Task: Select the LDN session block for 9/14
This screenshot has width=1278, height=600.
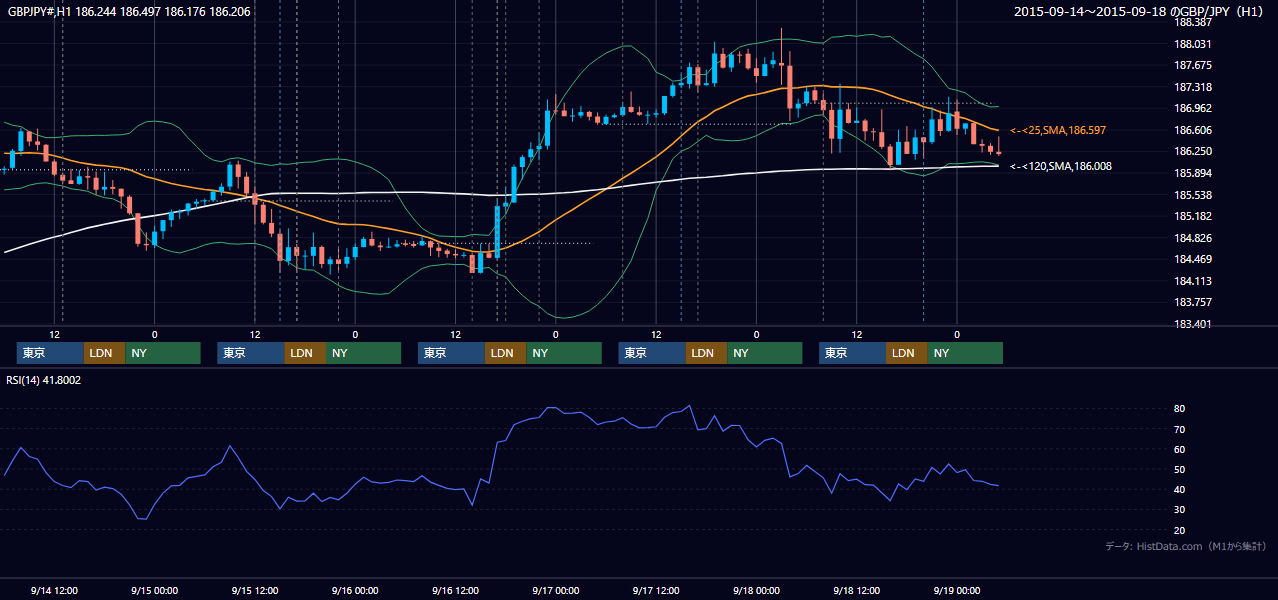Action: coord(104,353)
